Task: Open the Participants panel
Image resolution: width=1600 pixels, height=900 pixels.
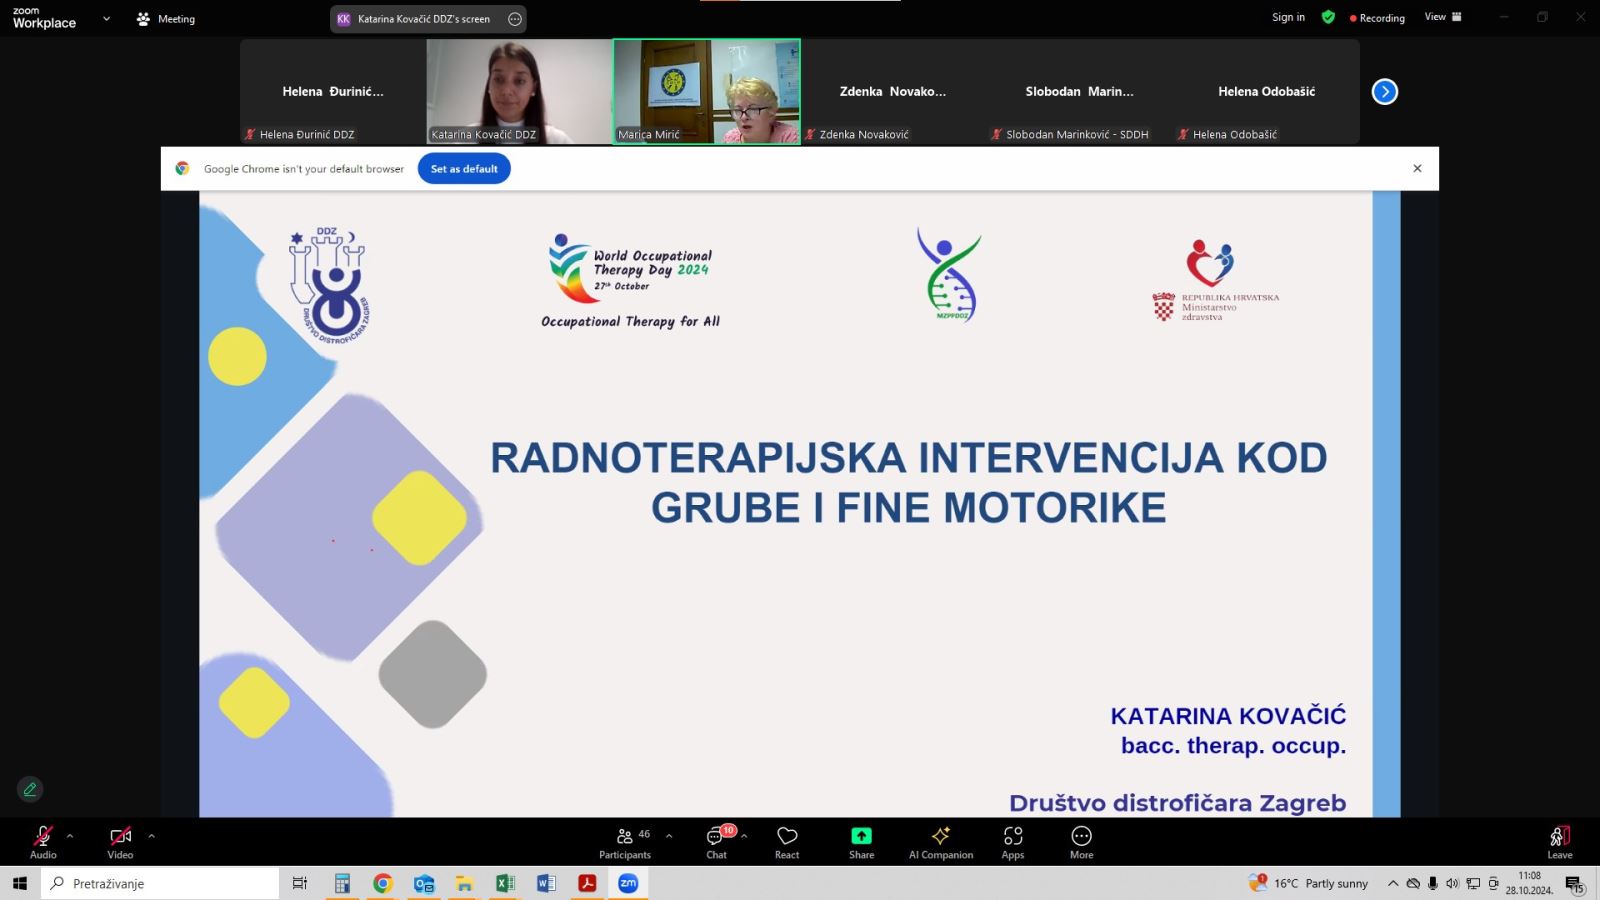Action: tap(625, 841)
